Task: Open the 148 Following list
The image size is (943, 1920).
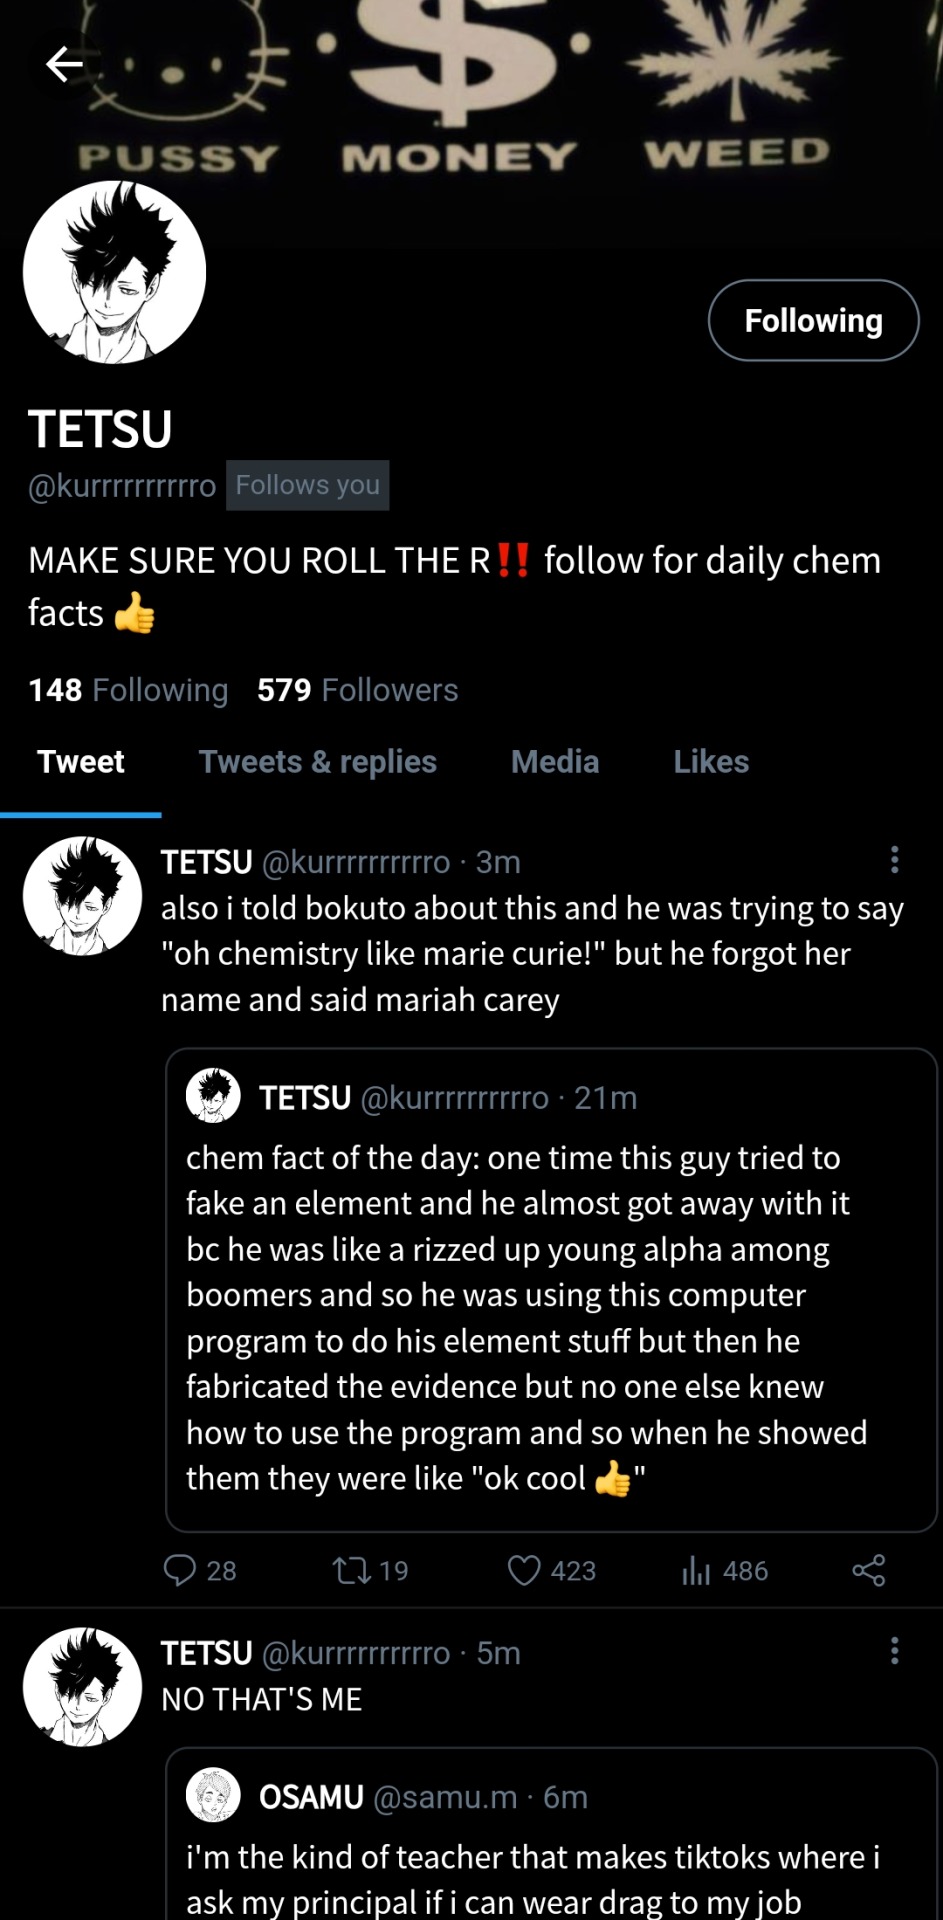Action: pos(128,690)
